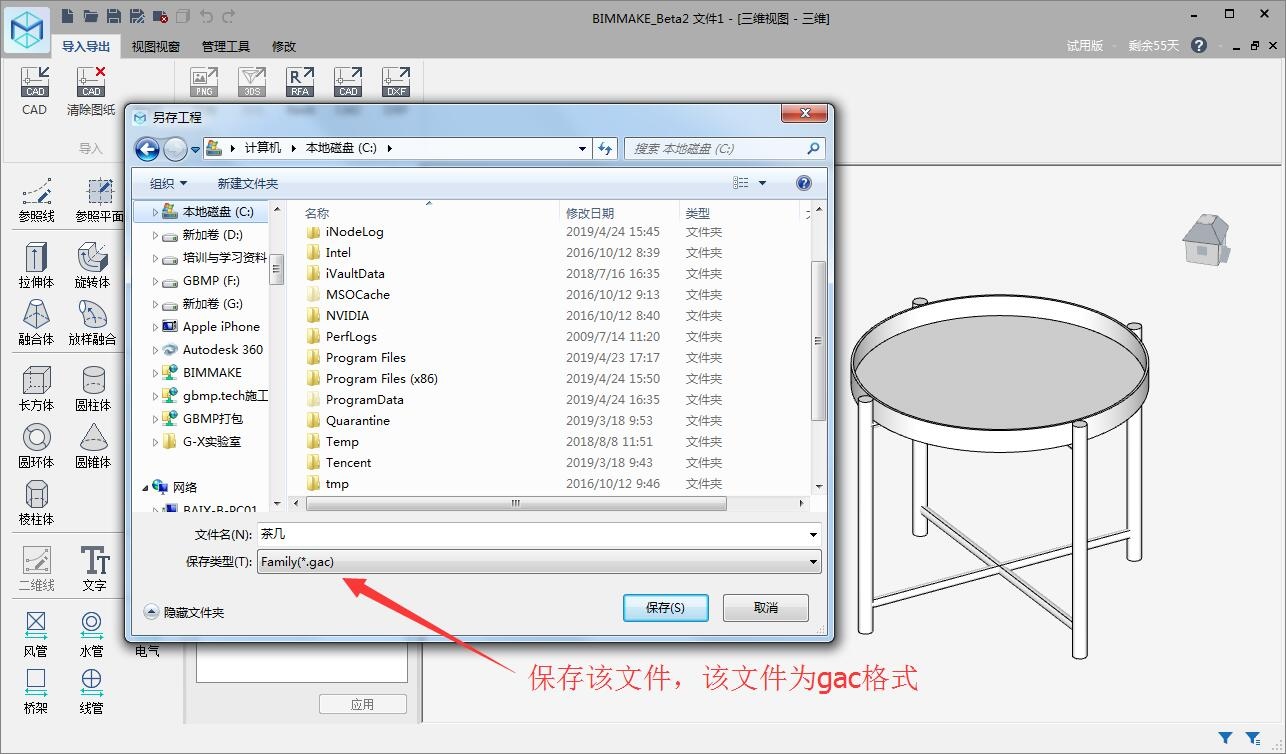Click the open folder icon in title bar
Screen dimensions: 1286x754
[x=90, y=16]
